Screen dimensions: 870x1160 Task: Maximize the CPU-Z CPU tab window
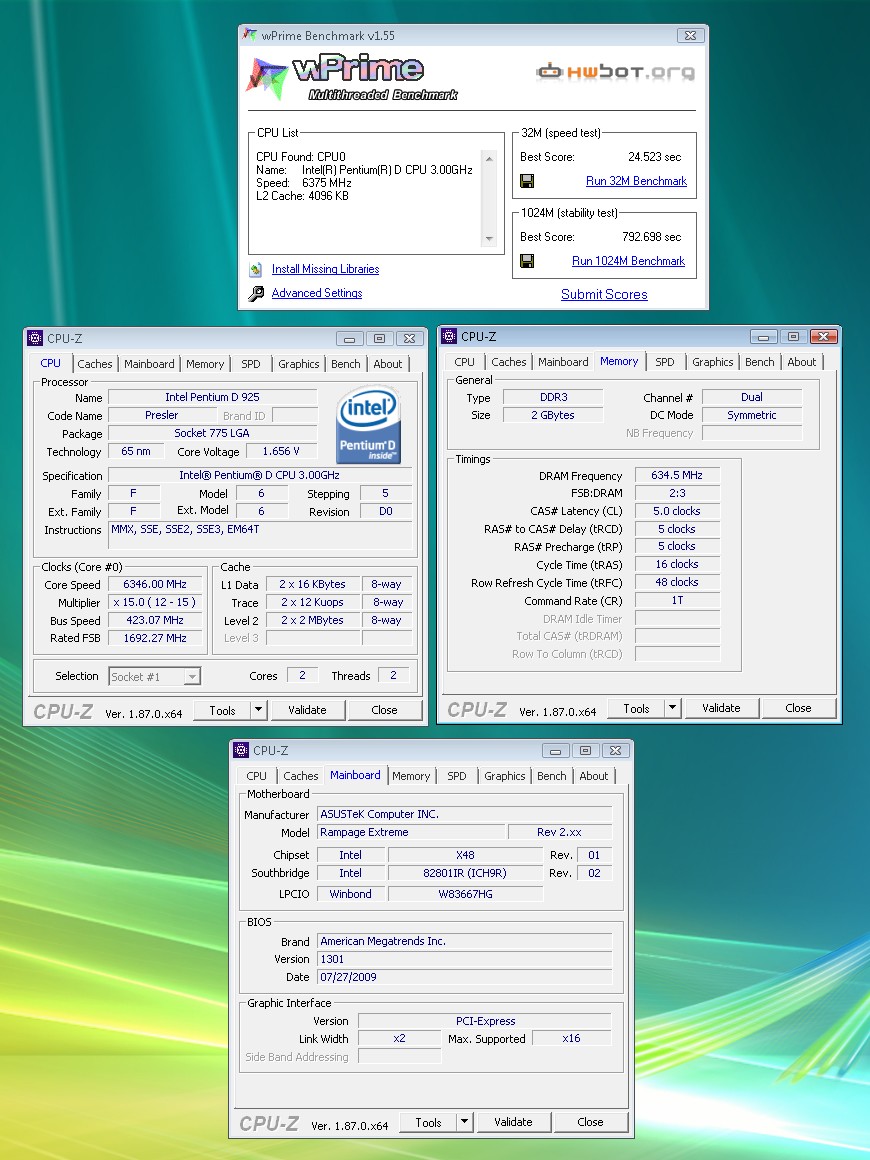tap(380, 339)
